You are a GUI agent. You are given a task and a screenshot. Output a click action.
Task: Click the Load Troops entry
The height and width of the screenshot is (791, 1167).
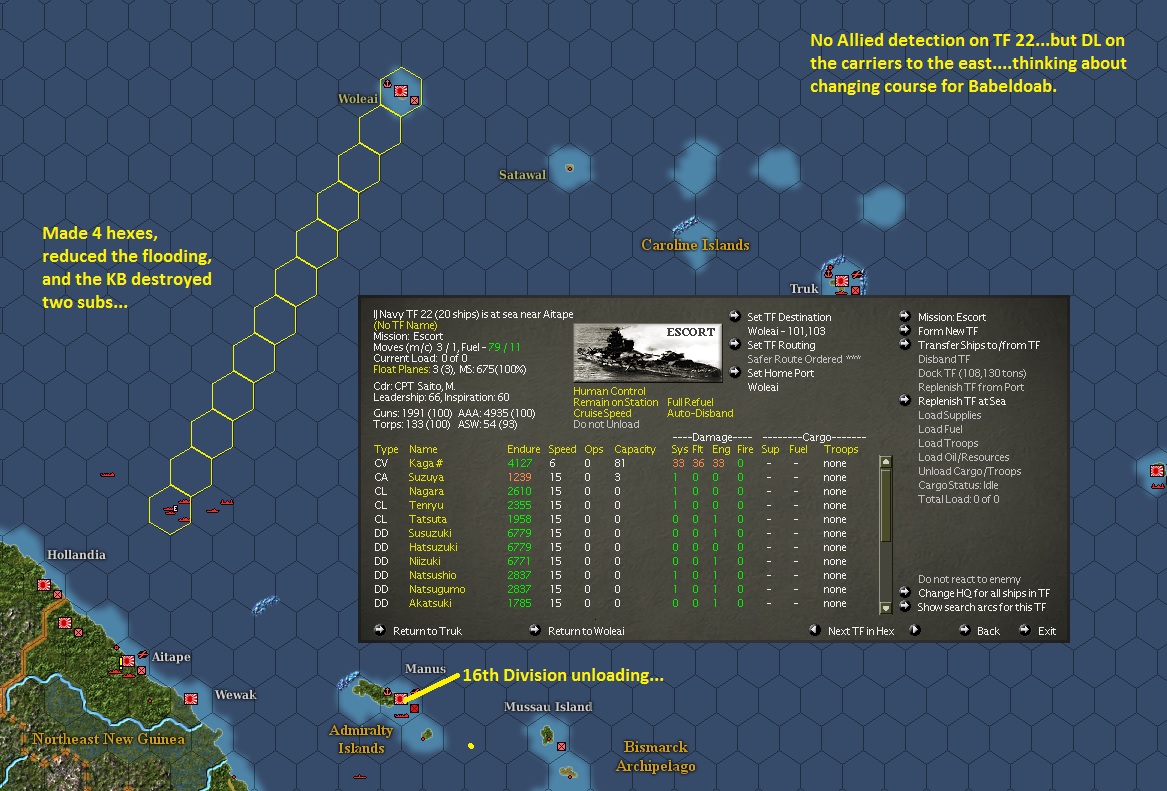[x=947, y=443]
